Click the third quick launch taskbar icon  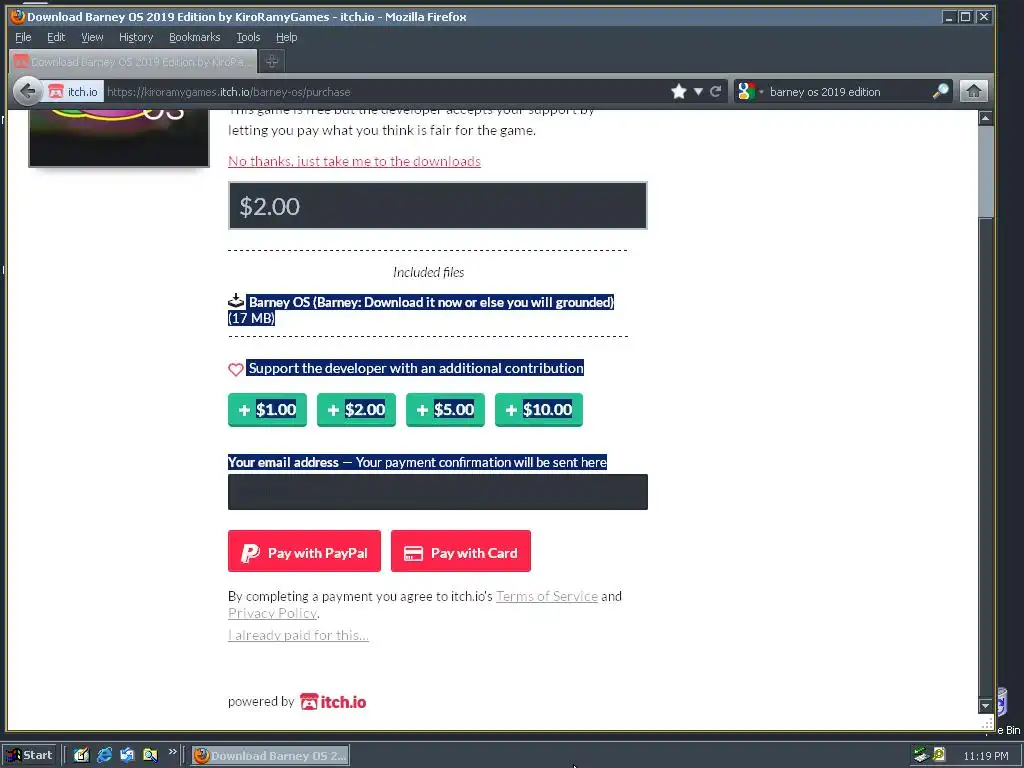127,756
